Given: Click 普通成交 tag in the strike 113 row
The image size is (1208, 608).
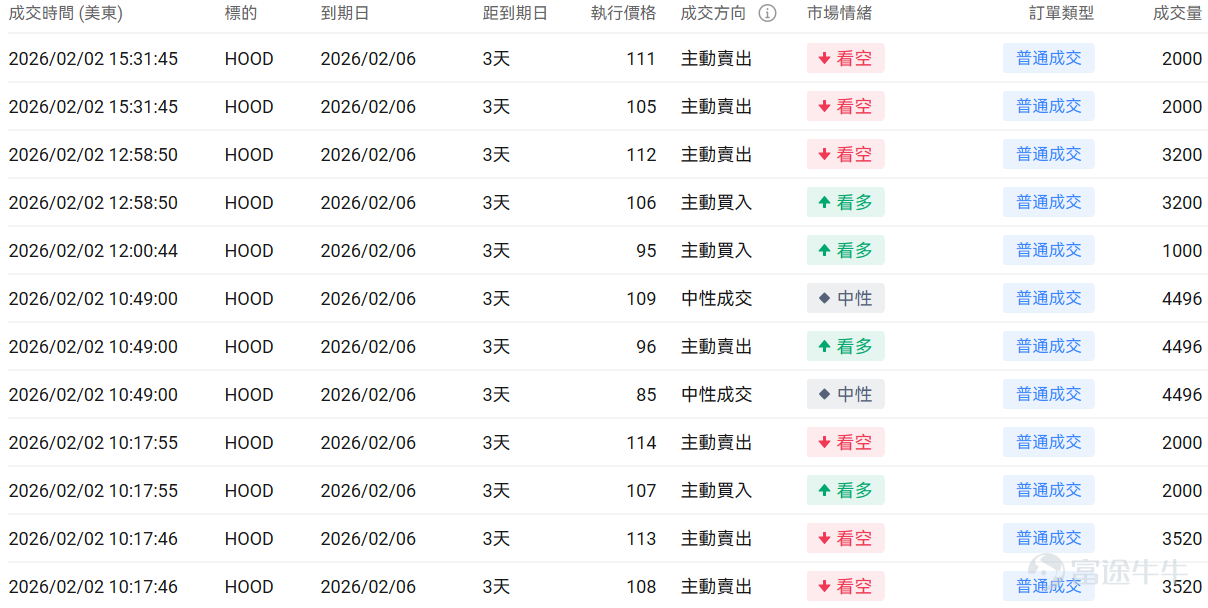Looking at the screenshot, I should [1049, 538].
